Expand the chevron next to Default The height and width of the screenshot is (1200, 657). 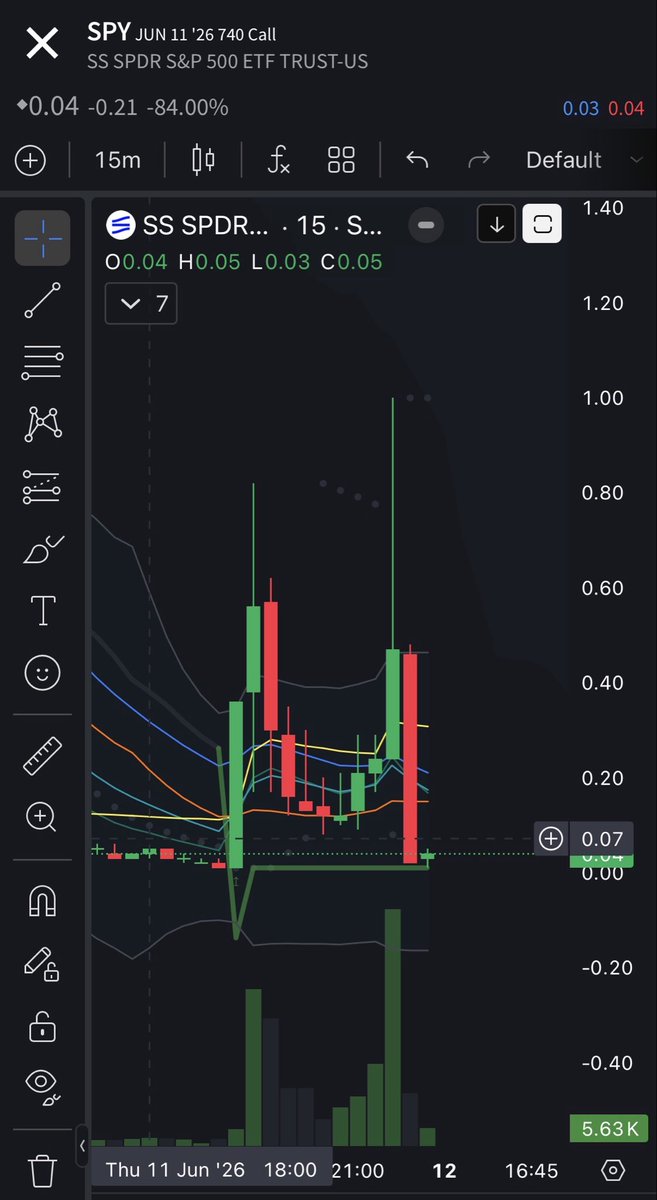(637, 160)
